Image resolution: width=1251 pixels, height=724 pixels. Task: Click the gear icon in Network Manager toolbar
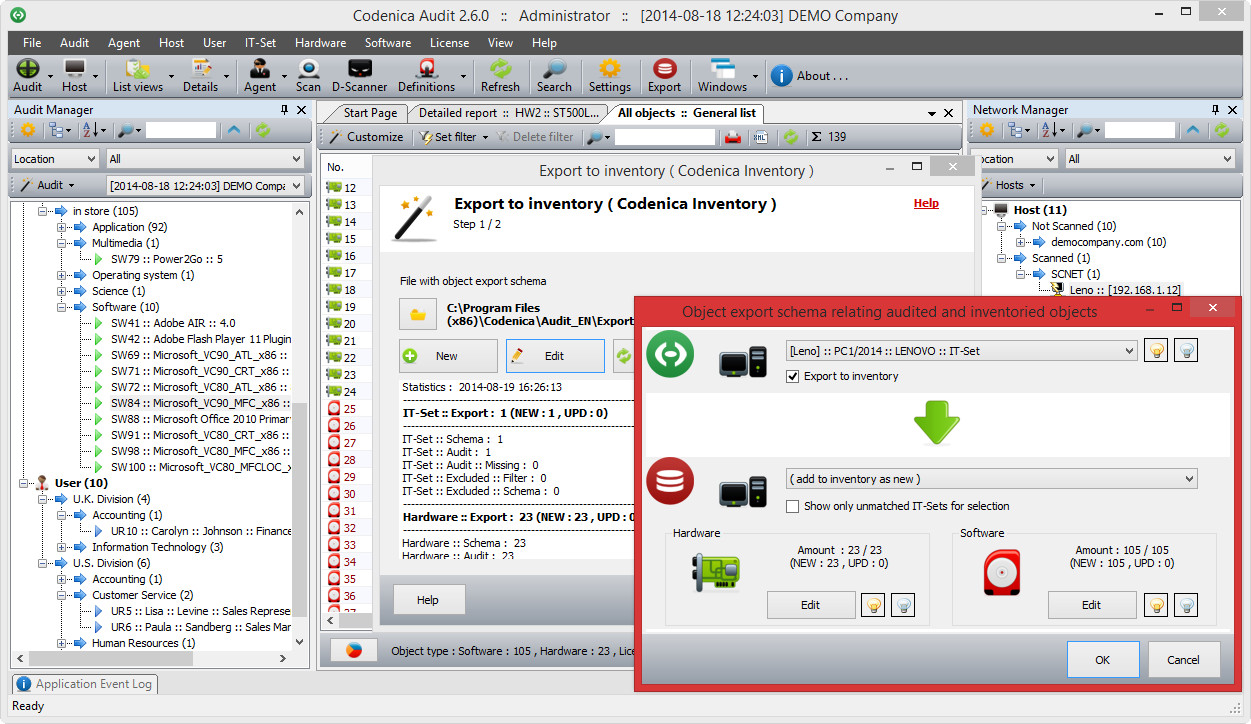[x=987, y=130]
